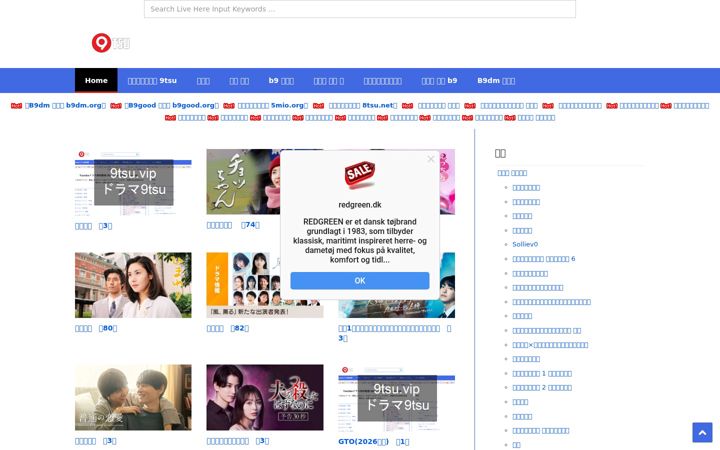This screenshot has width=720, height=450.
Task: Open the navigation item ending with b9
Action: click(439, 80)
